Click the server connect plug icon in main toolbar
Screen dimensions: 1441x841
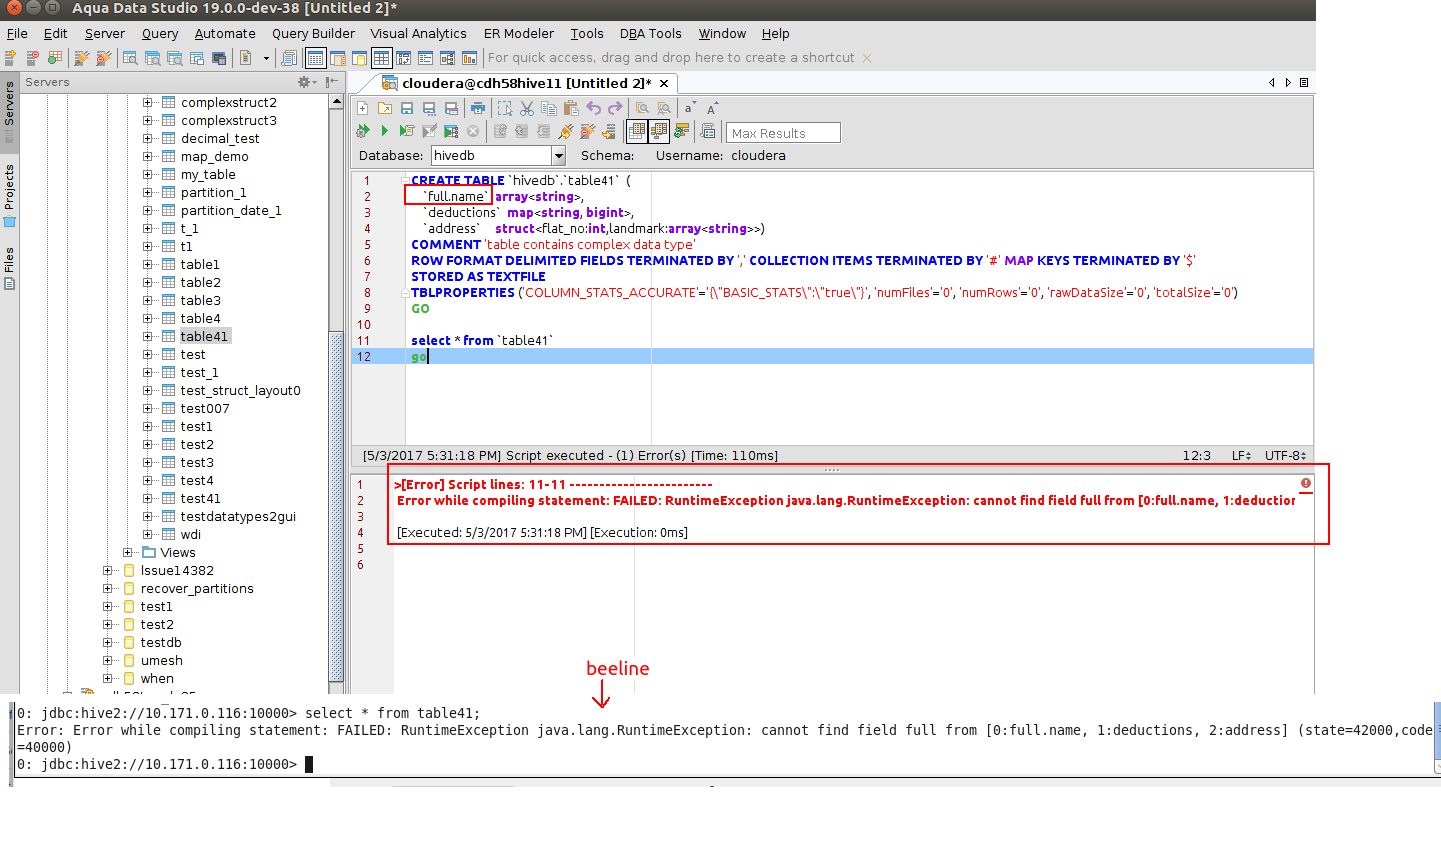click(82, 58)
